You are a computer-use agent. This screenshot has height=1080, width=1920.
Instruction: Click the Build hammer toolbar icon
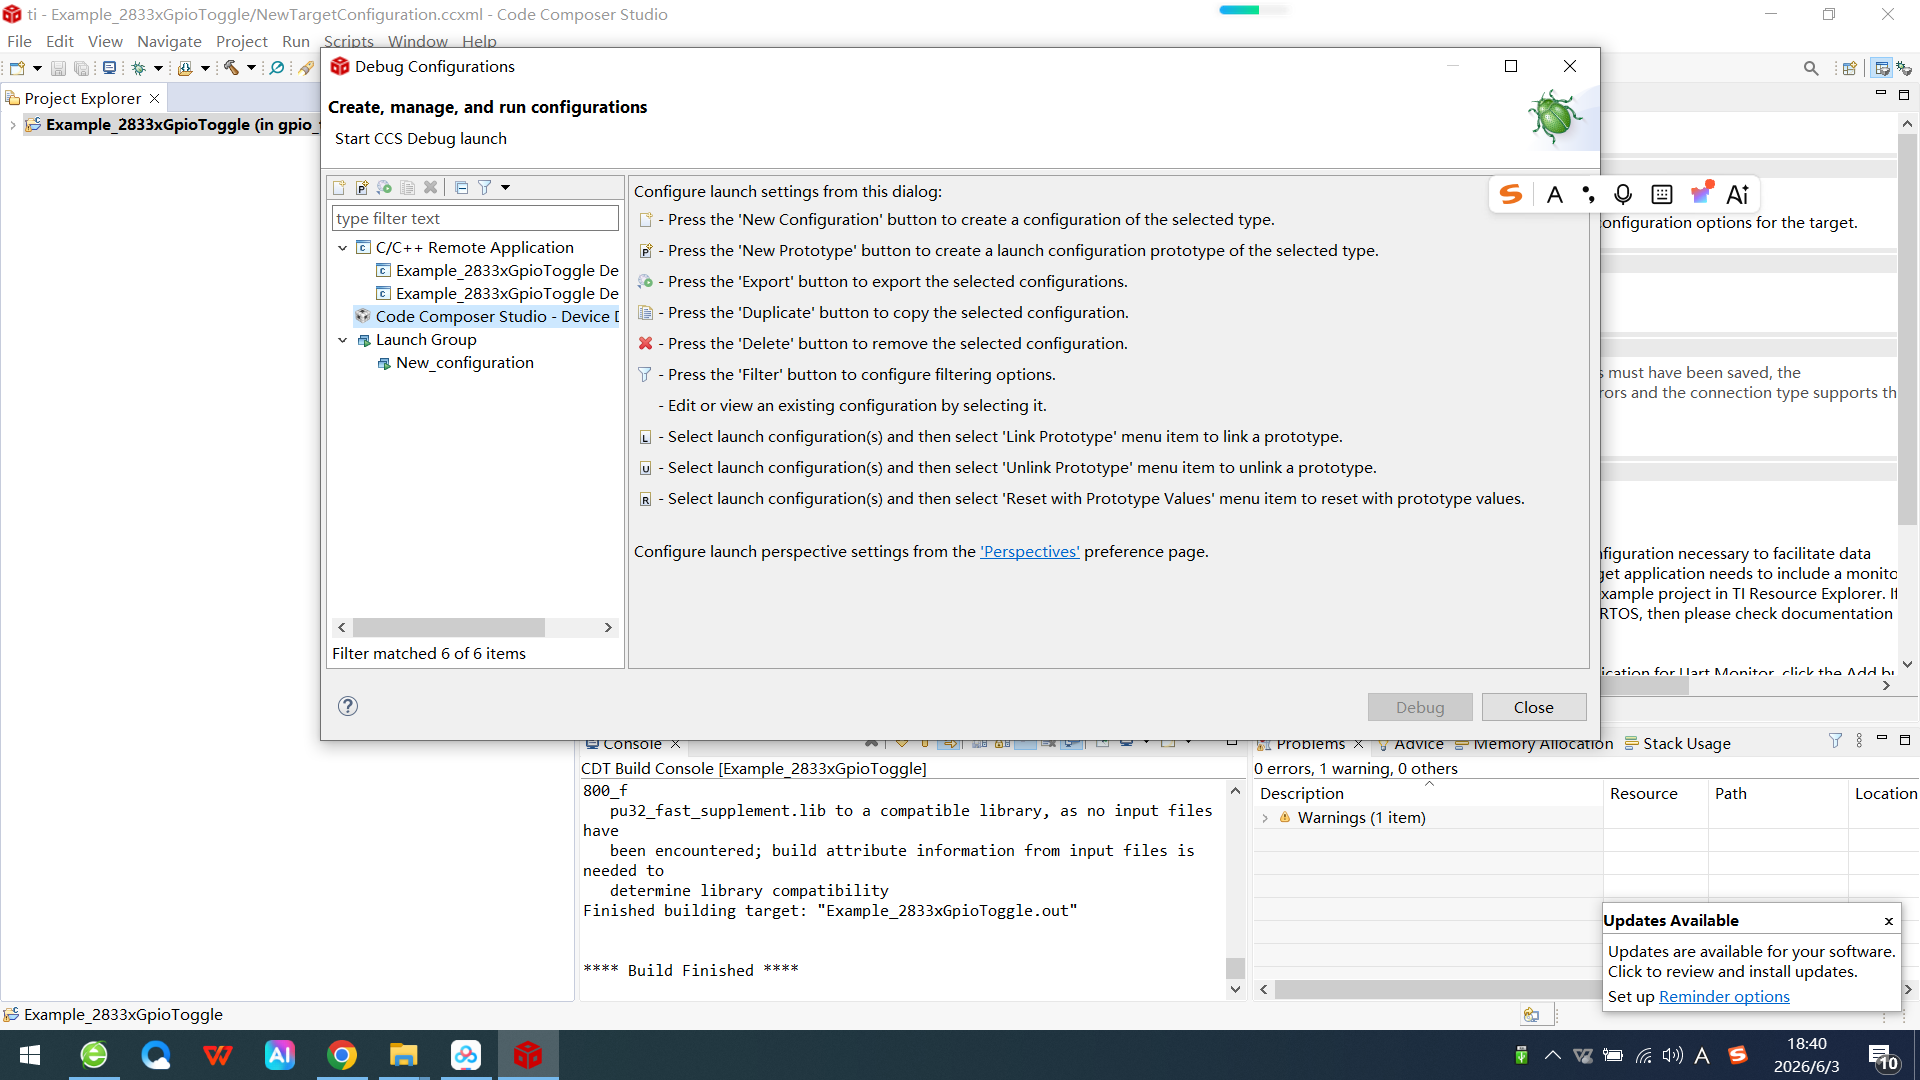(231, 68)
